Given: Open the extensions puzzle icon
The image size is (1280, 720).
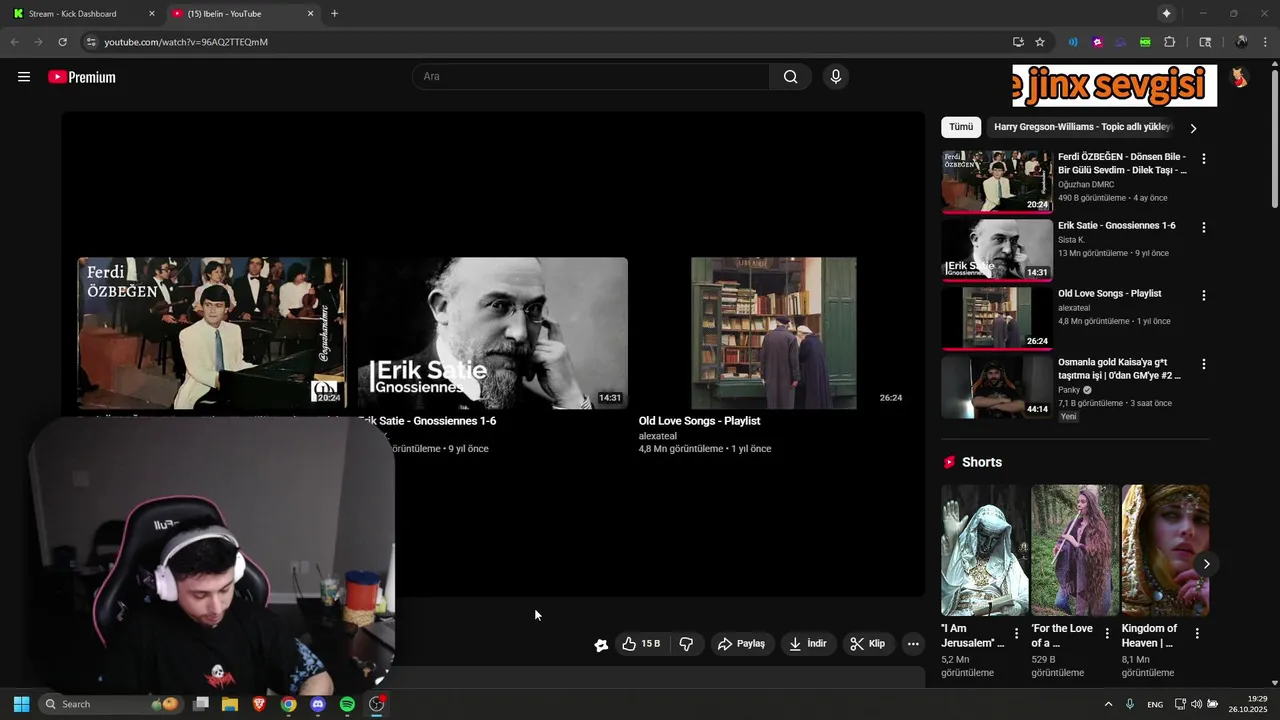Looking at the screenshot, I should pos(1169,42).
